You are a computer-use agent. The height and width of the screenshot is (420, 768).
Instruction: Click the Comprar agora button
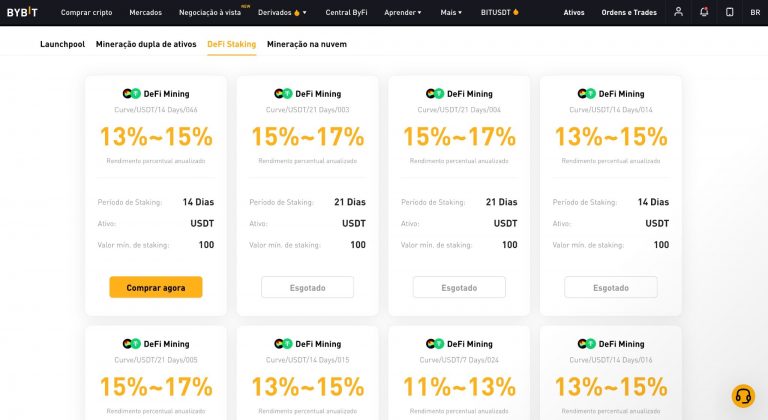point(156,287)
